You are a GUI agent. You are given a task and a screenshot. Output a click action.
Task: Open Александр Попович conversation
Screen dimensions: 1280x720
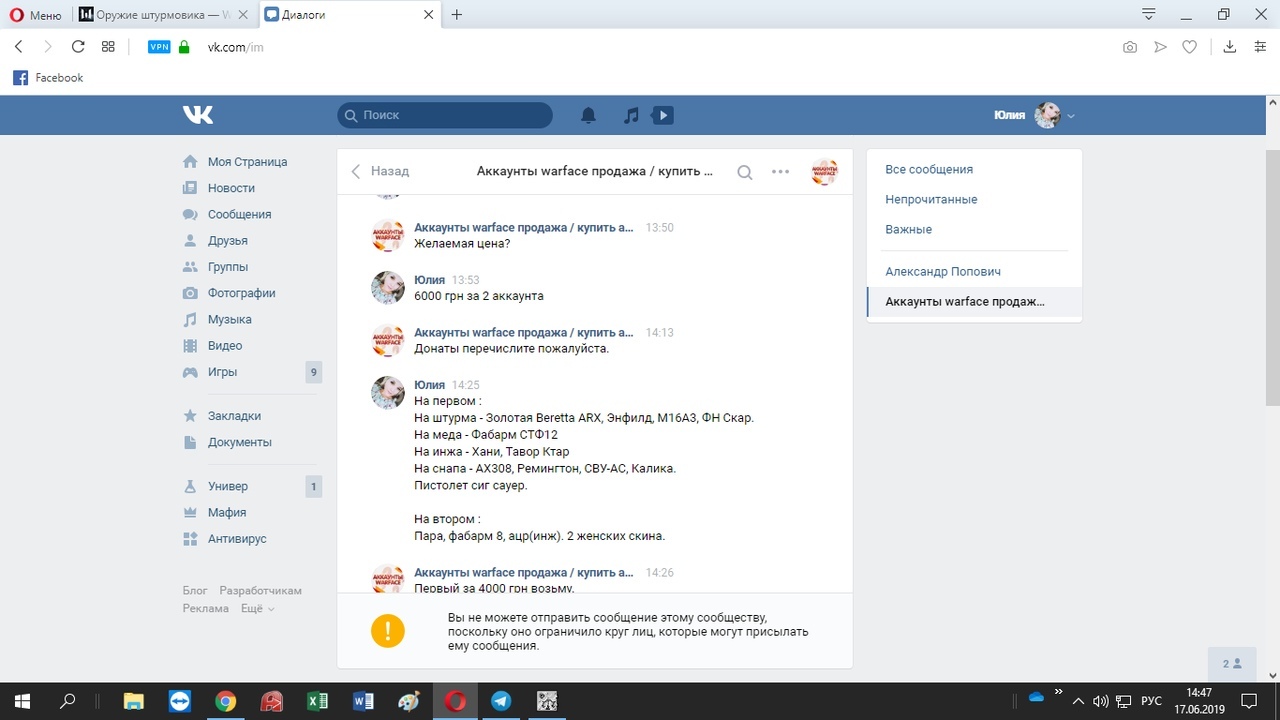942,272
